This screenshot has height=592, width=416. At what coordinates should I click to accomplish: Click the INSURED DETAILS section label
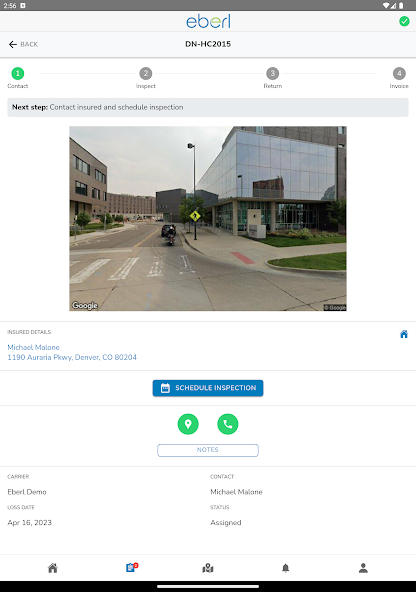point(29,332)
